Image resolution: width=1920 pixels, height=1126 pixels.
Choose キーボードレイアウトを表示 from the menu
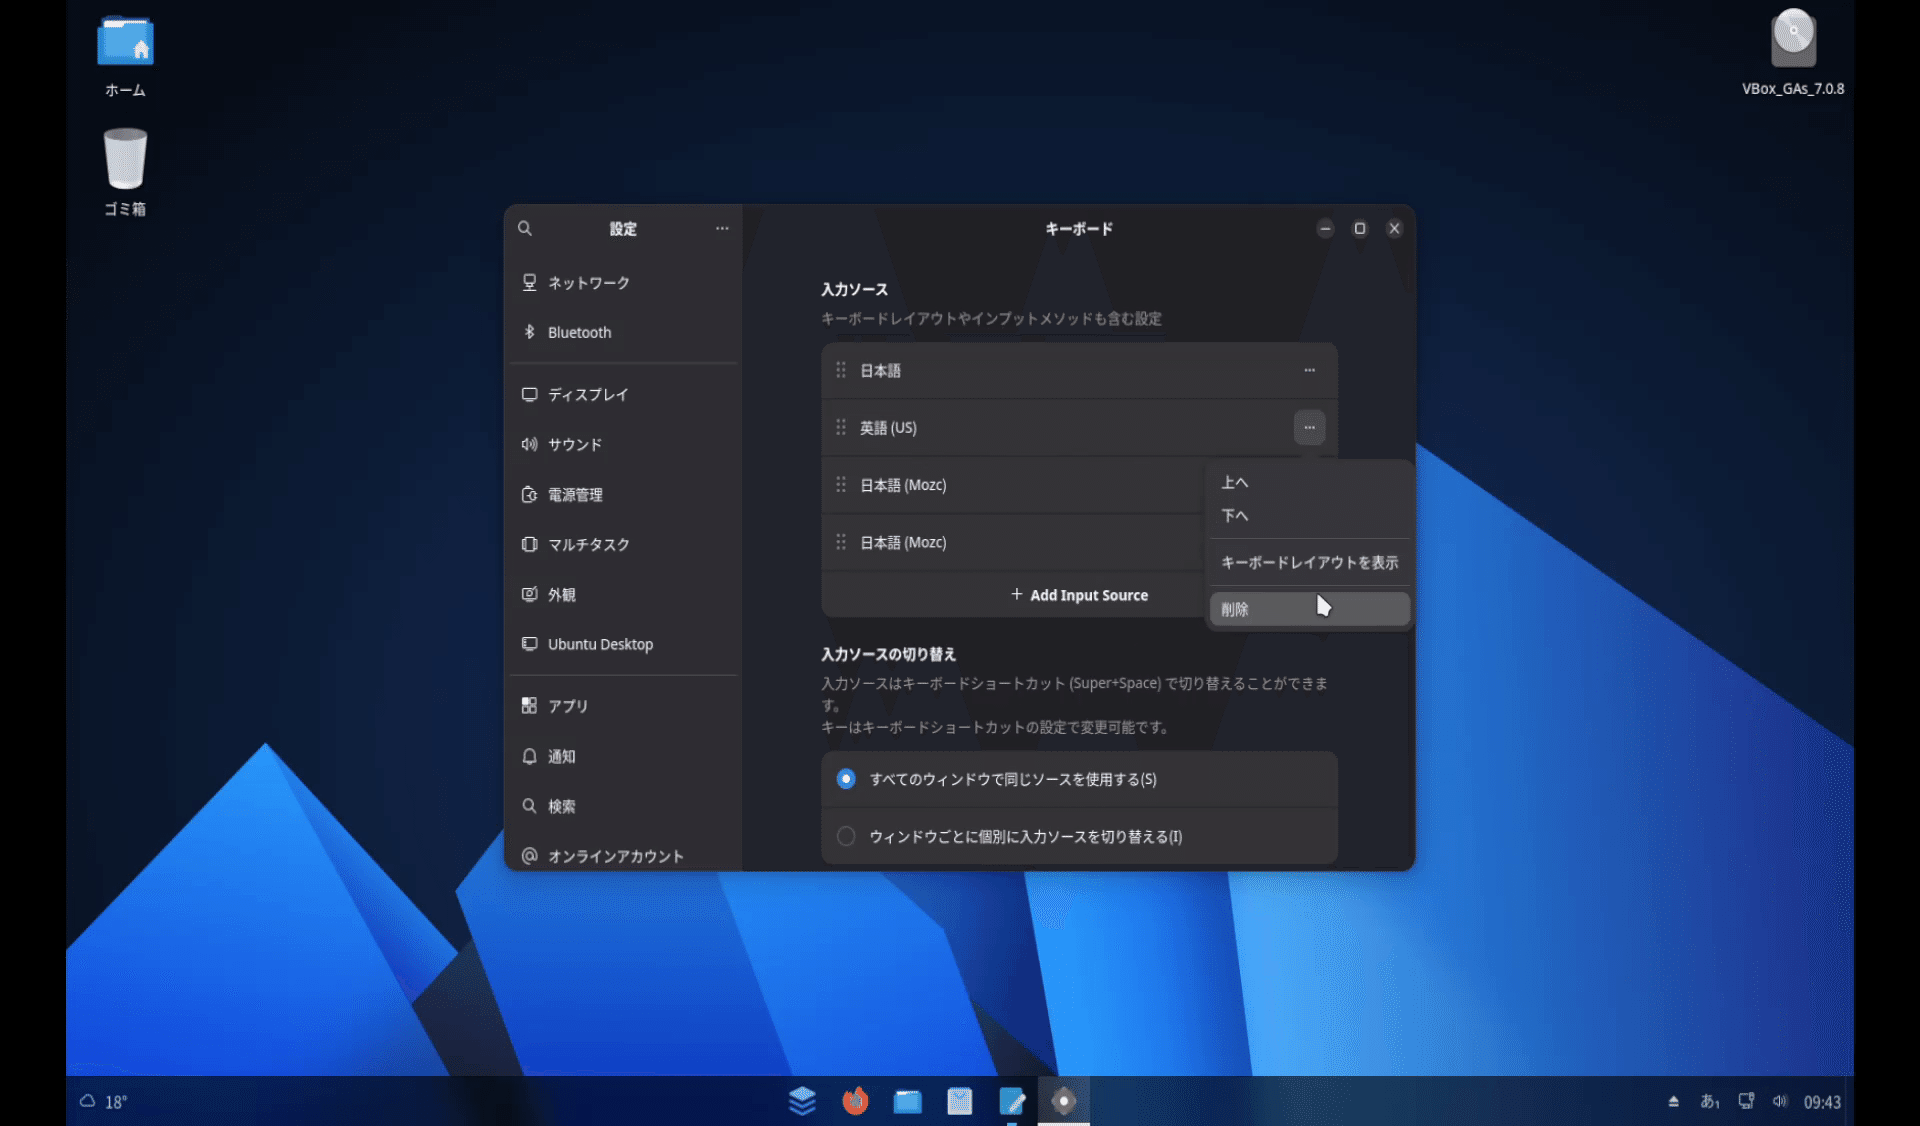pos(1309,562)
